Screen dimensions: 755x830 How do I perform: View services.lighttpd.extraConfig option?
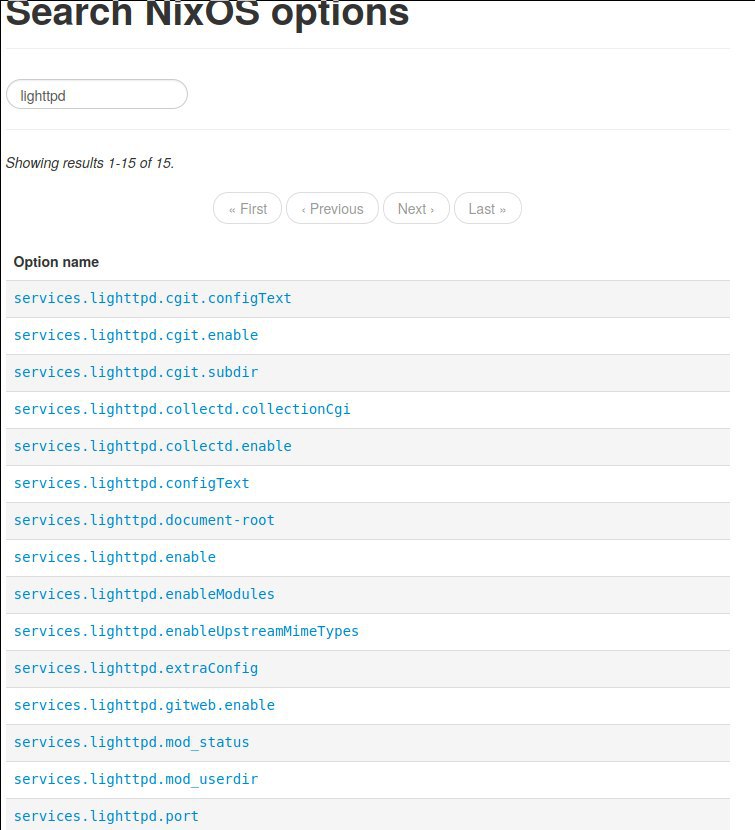(x=136, y=669)
